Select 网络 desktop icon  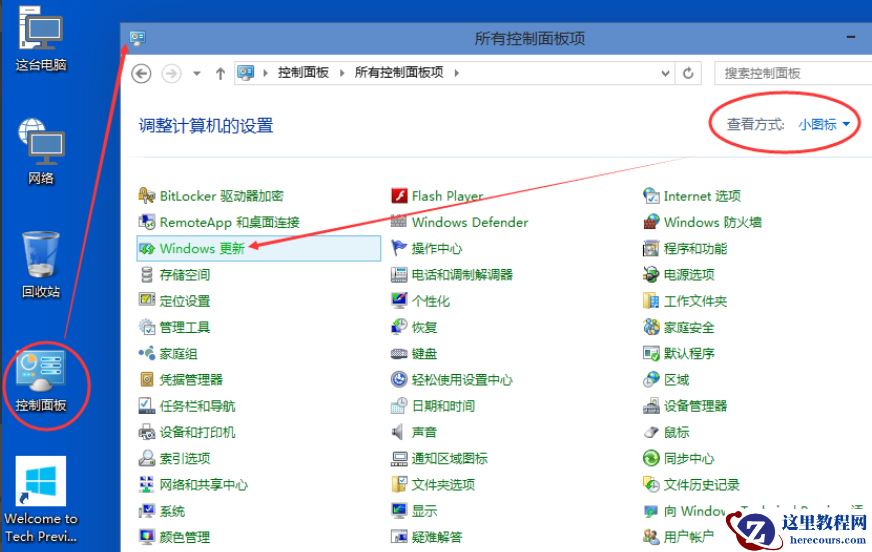(41, 151)
